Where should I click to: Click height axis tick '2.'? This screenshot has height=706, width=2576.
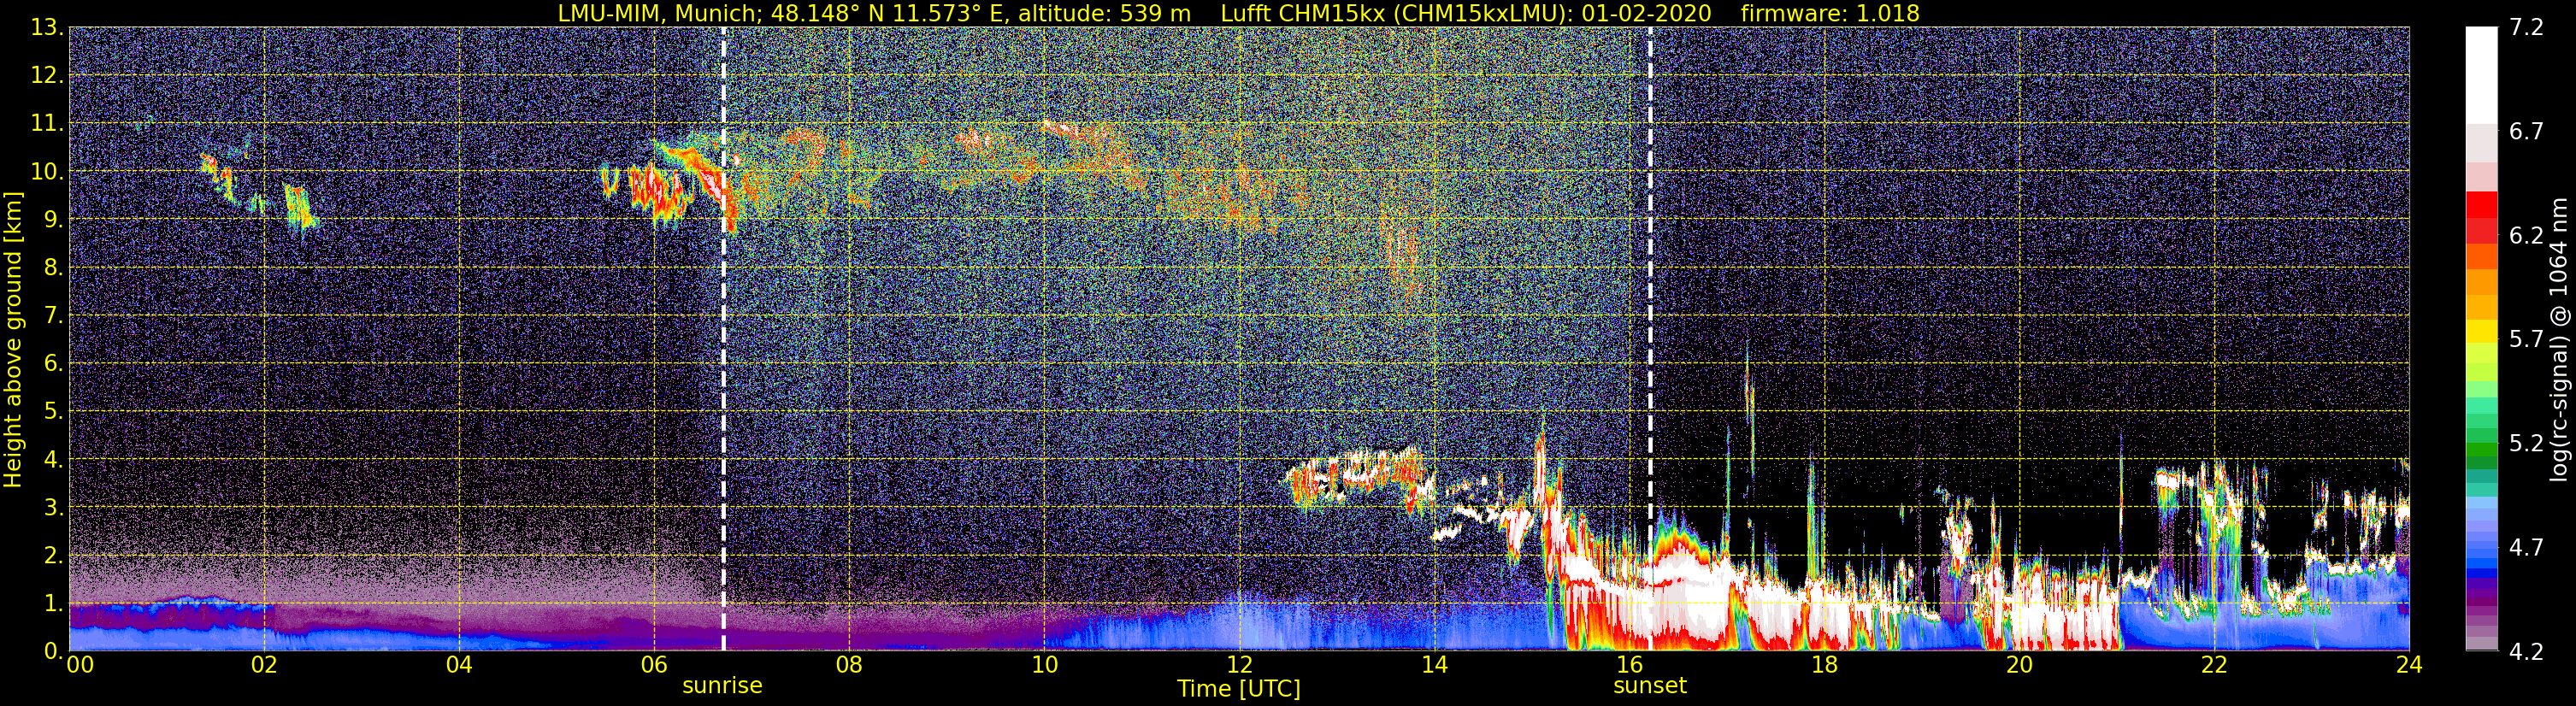[x=53, y=556]
